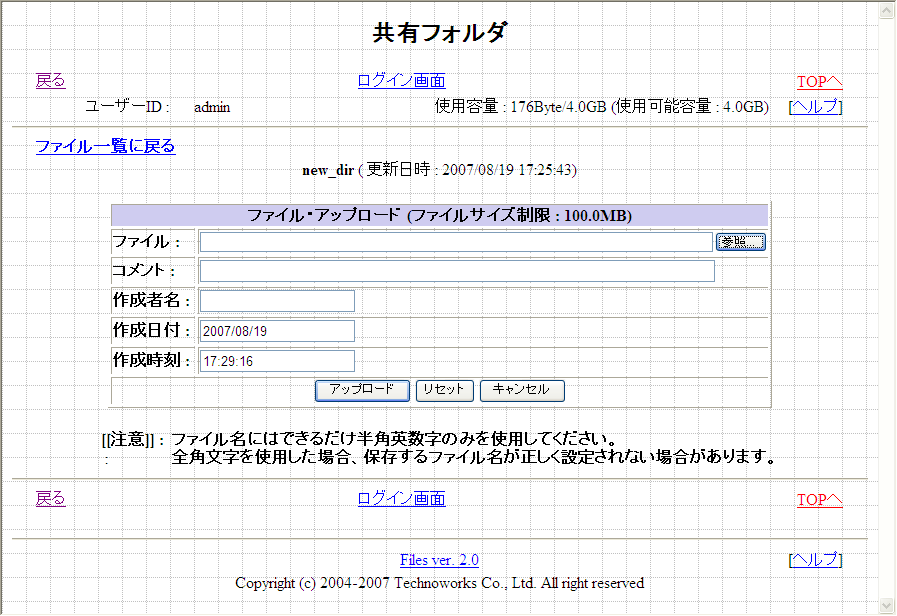Select the 作成者名 input box
This screenshot has width=897, height=616.
tap(277, 301)
